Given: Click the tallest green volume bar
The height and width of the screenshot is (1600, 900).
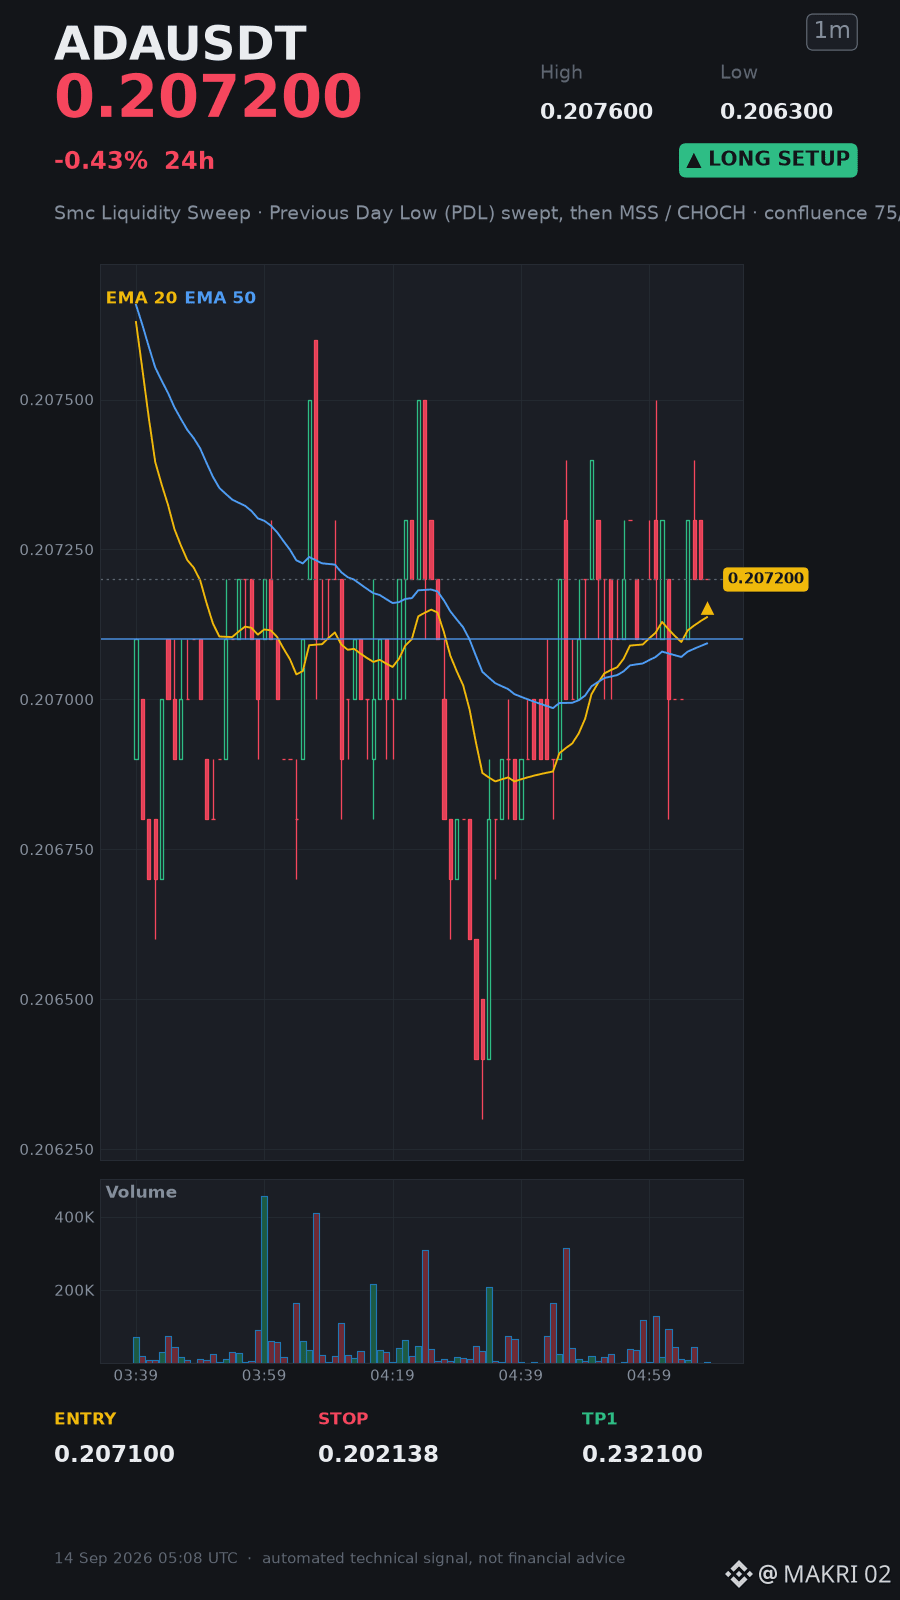Looking at the screenshot, I should tap(264, 1279).
